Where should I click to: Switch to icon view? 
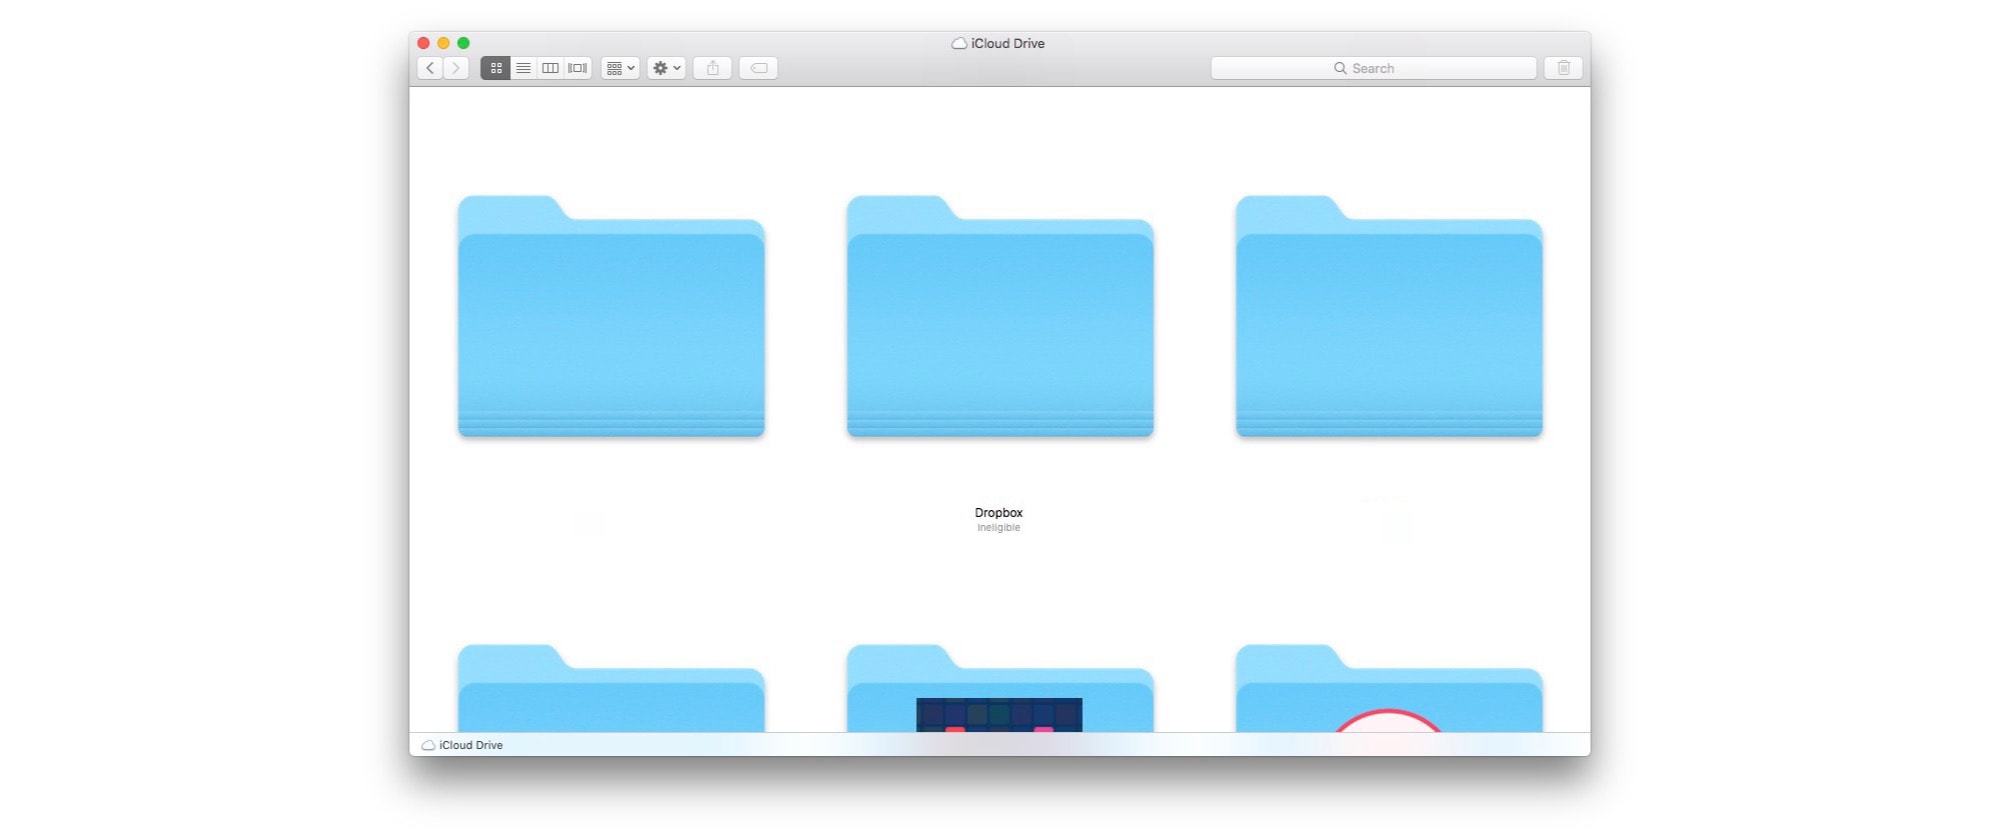pyautogui.click(x=495, y=68)
